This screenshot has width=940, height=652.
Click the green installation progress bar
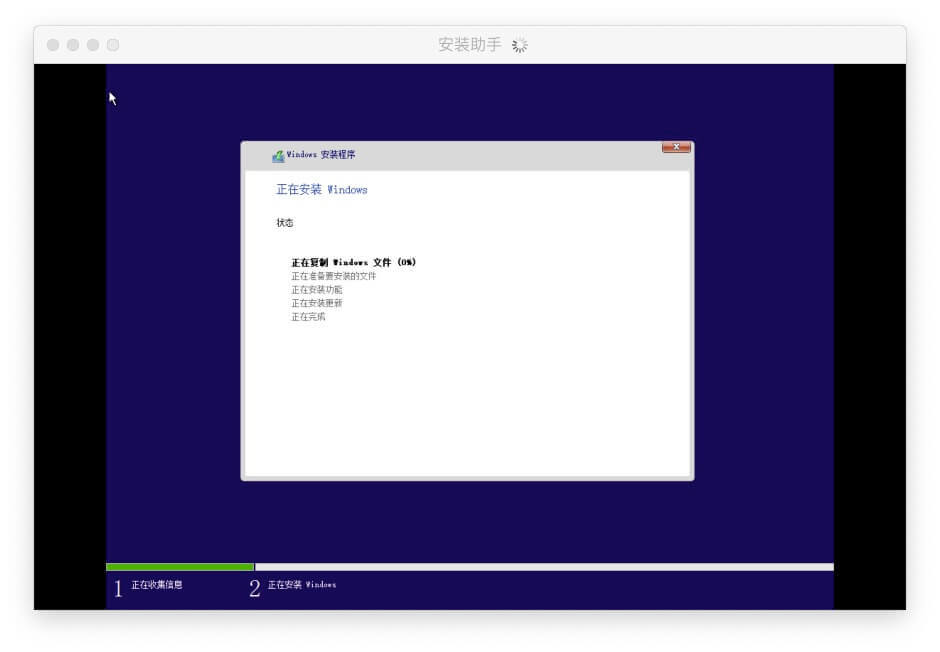coord(180,567)
